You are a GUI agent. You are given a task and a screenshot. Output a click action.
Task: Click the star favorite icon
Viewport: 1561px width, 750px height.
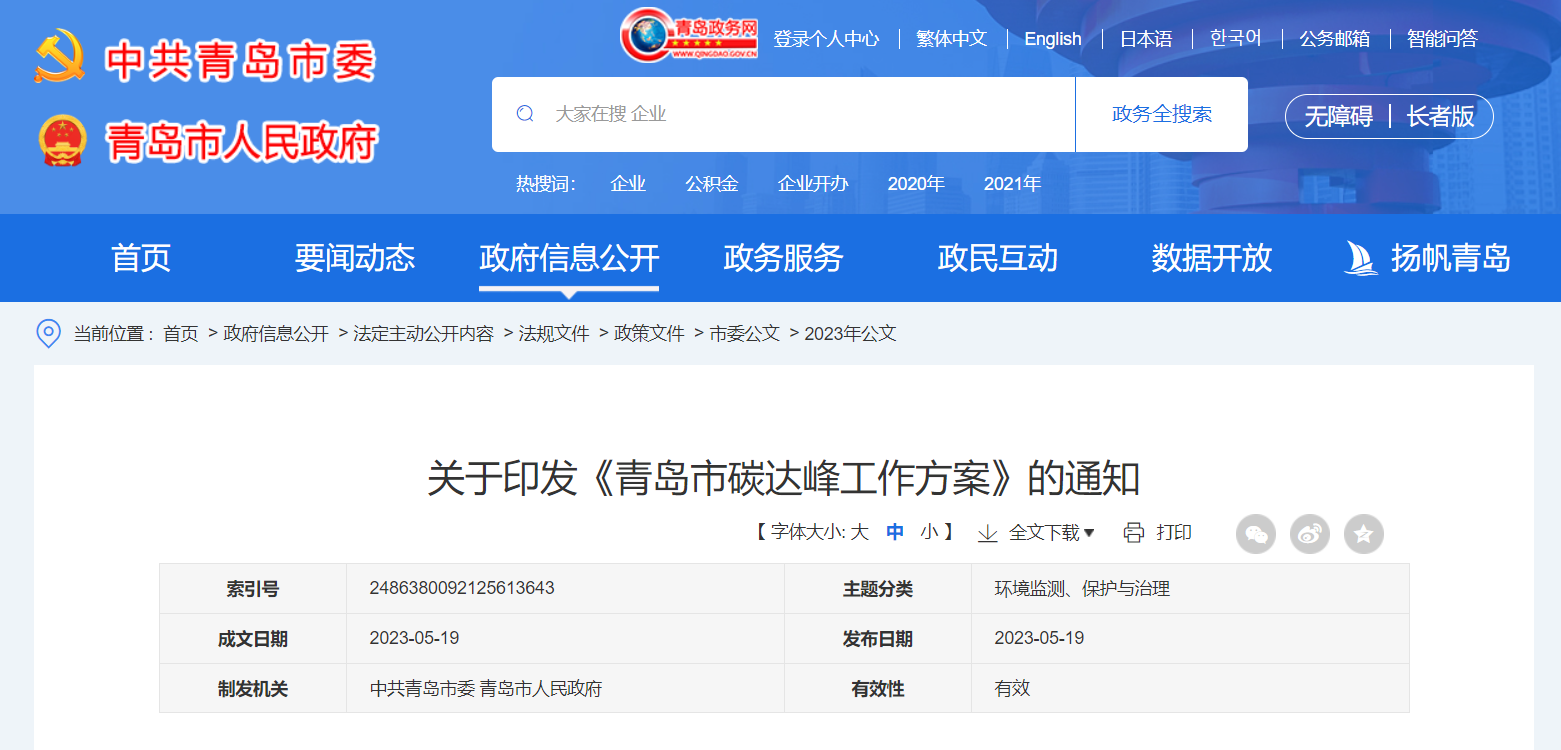pos(1363,534)
